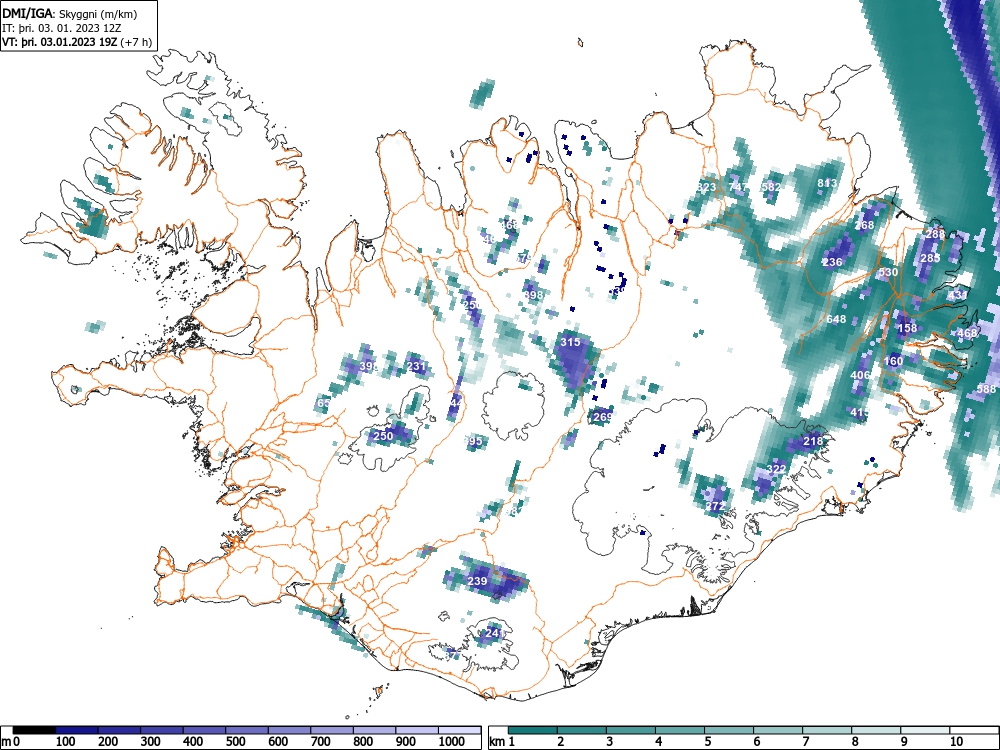Click the 'km 1' label of the kilometre legend

[503, 742]
